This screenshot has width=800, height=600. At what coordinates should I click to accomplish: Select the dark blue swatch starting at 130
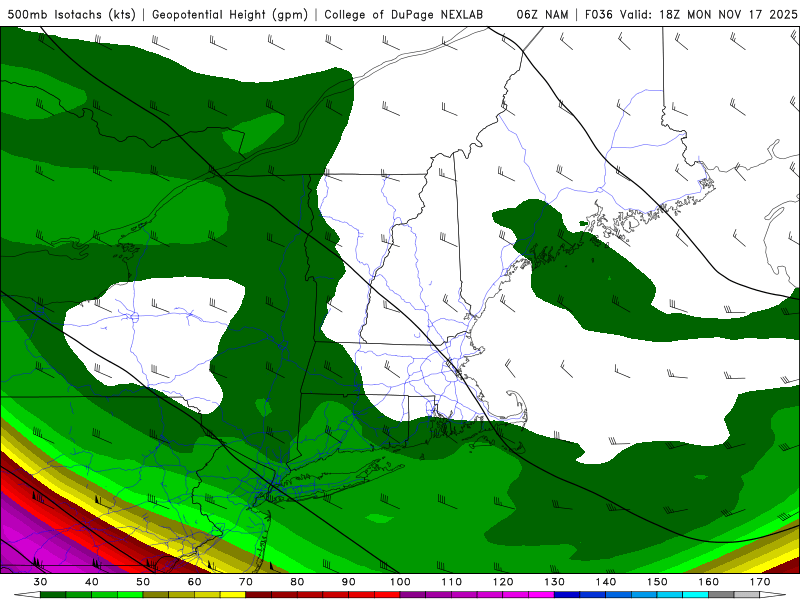(567, 594)
